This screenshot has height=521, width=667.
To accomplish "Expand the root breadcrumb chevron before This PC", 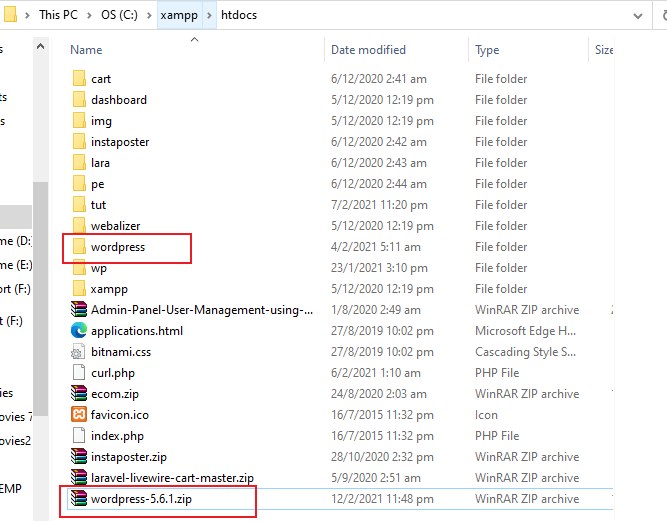I will point(27,15).
